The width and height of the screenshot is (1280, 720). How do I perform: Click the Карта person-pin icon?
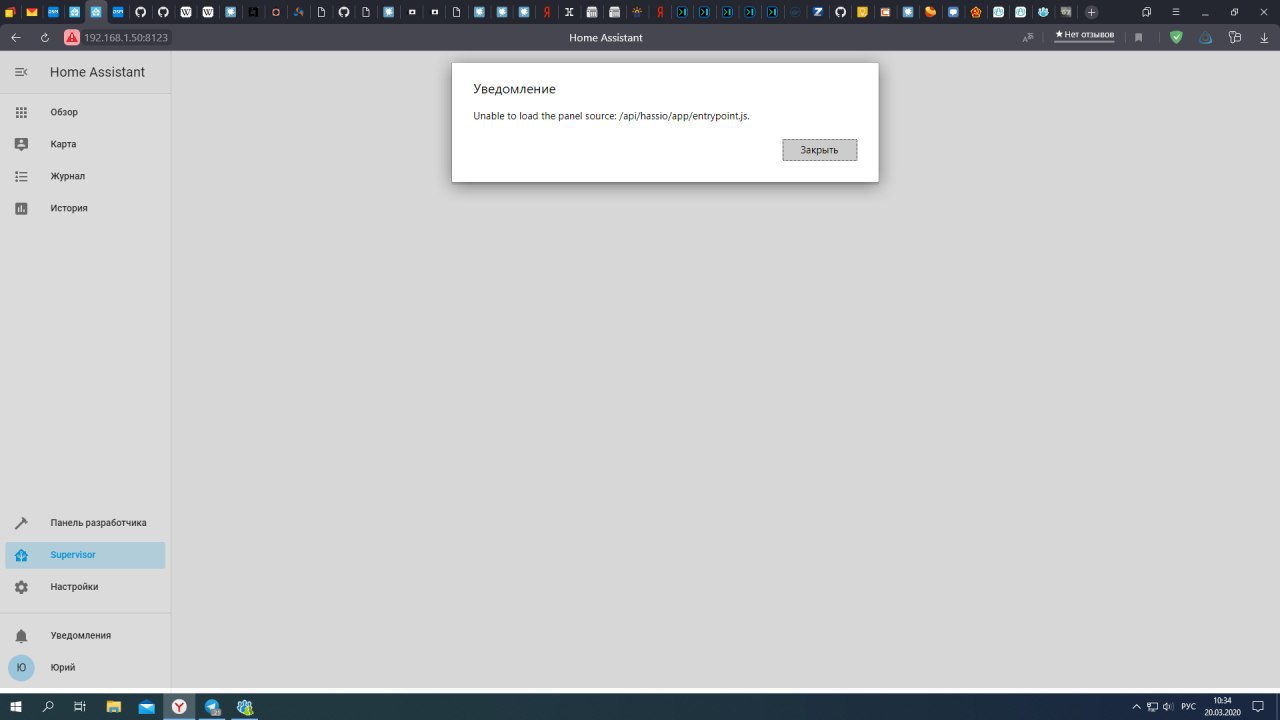[x=21, y=144]
